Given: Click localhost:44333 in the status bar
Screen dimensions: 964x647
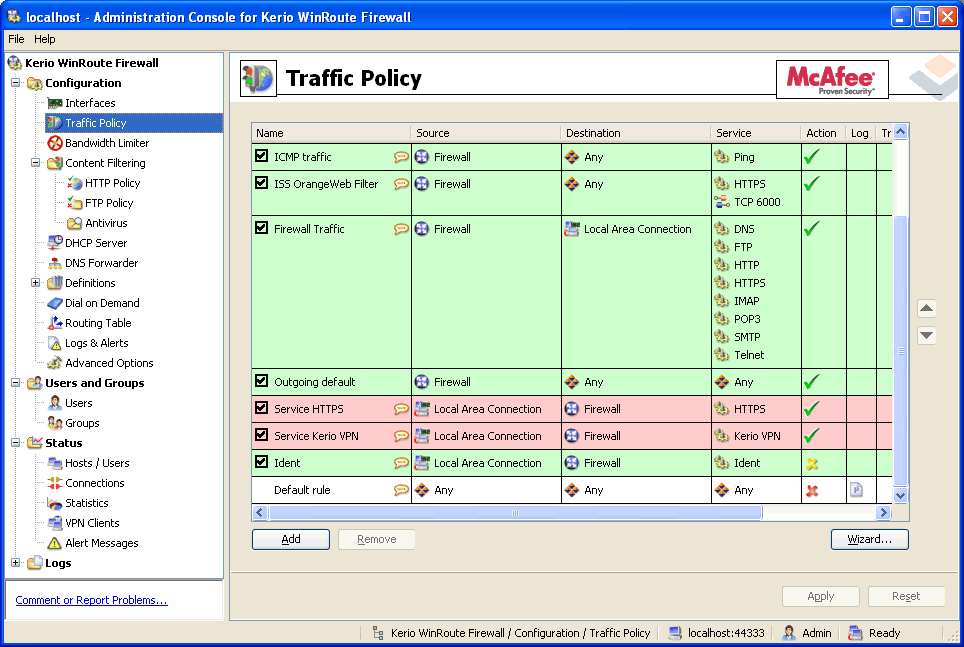Looking at the screenshot, I should coord(717,633).
